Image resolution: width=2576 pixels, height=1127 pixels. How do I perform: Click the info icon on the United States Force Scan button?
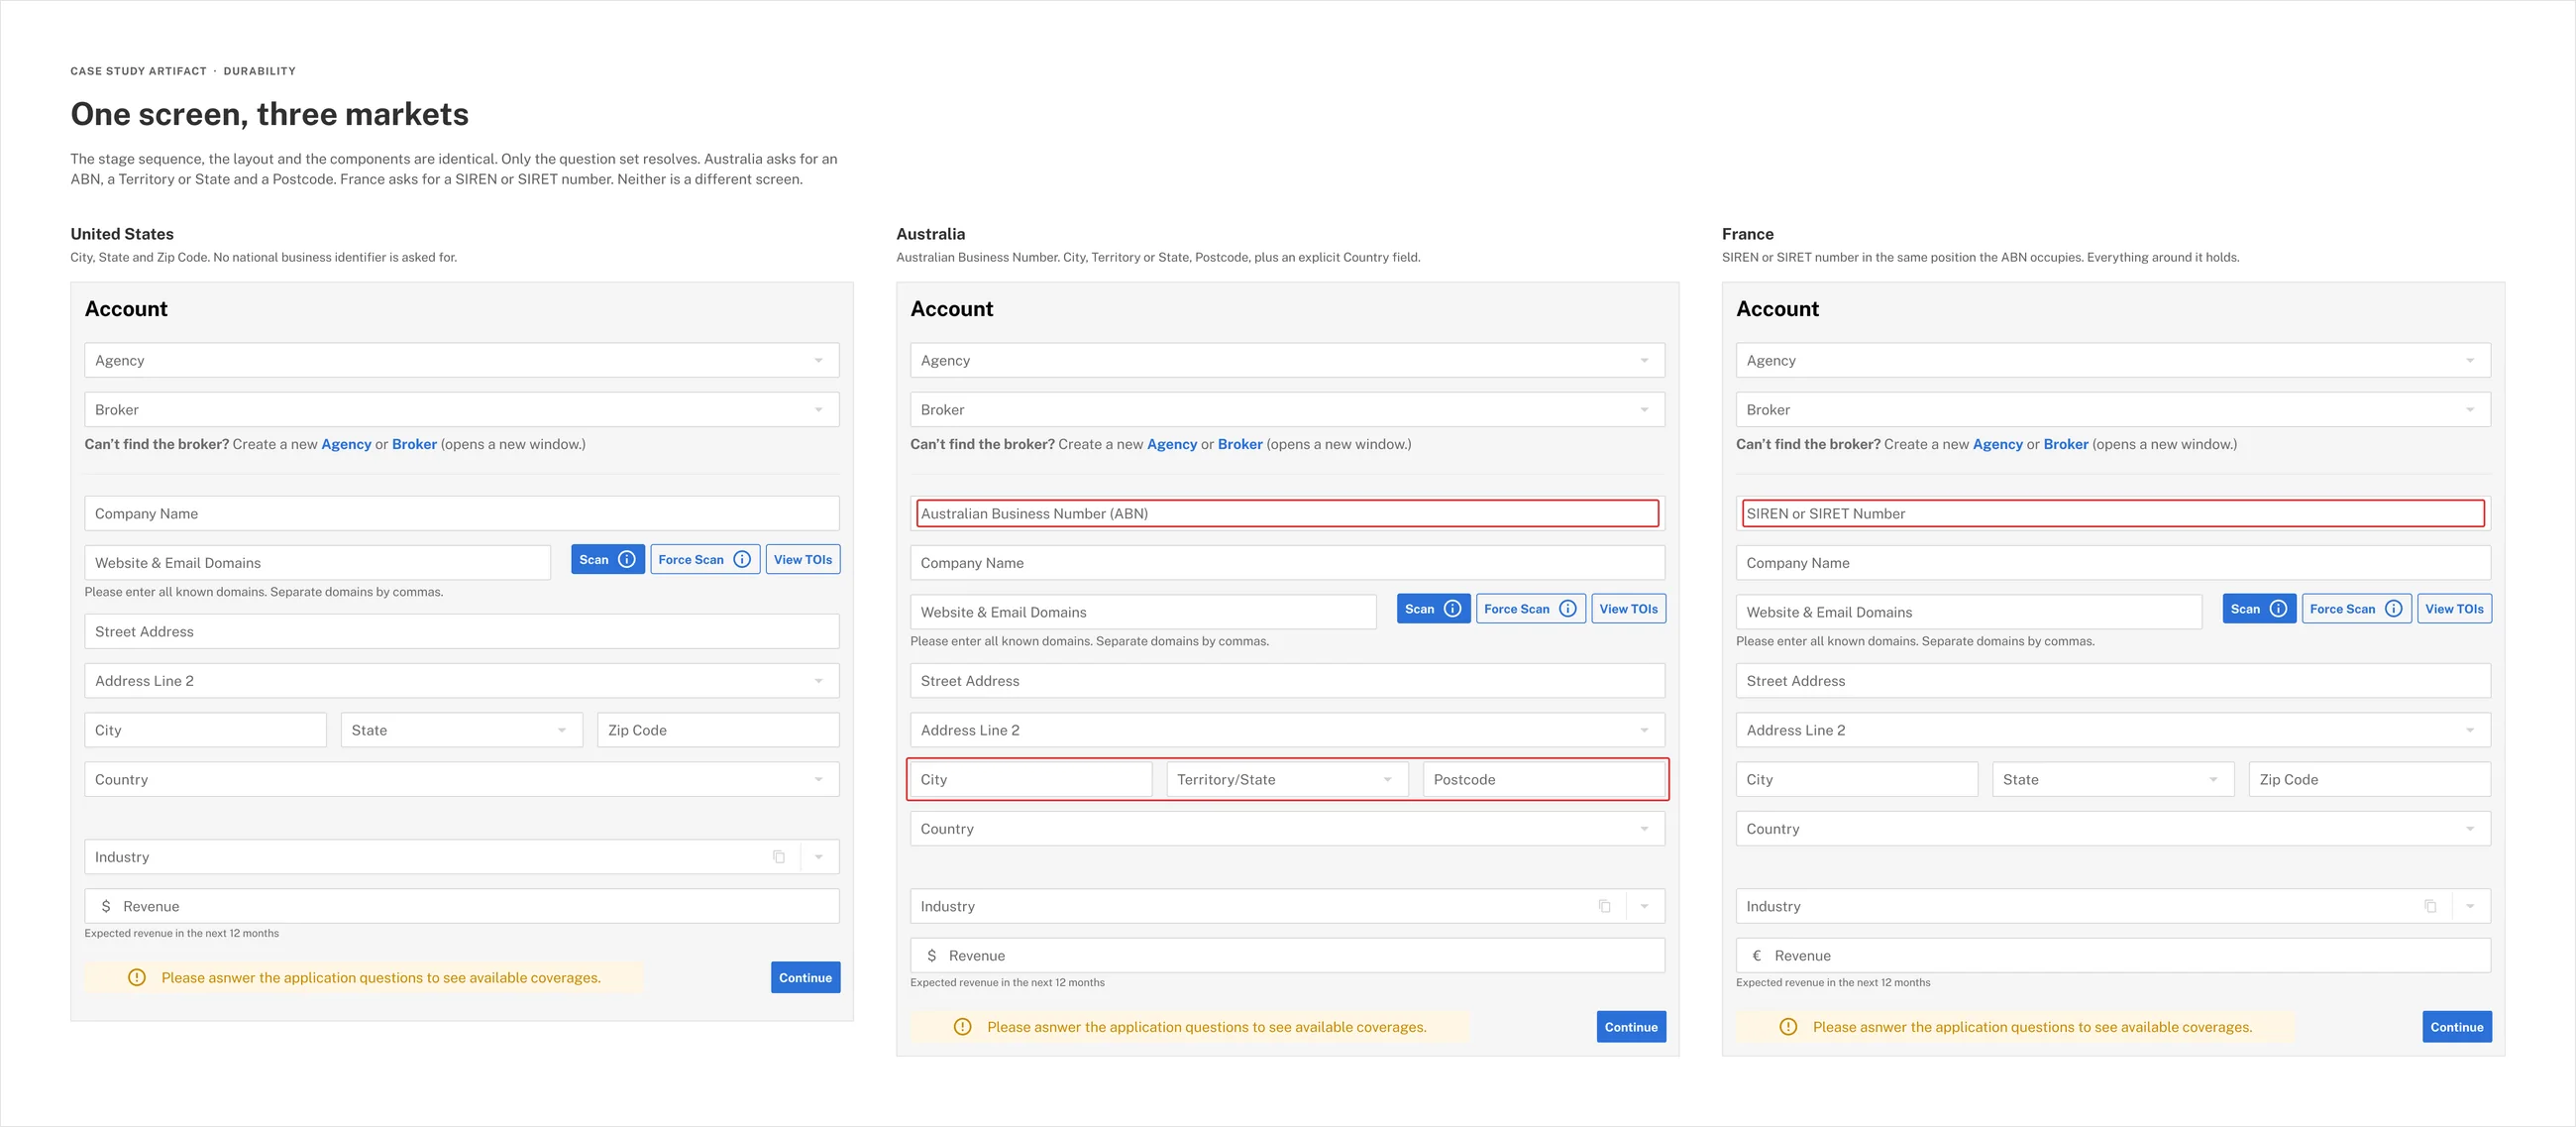[742, 560]
